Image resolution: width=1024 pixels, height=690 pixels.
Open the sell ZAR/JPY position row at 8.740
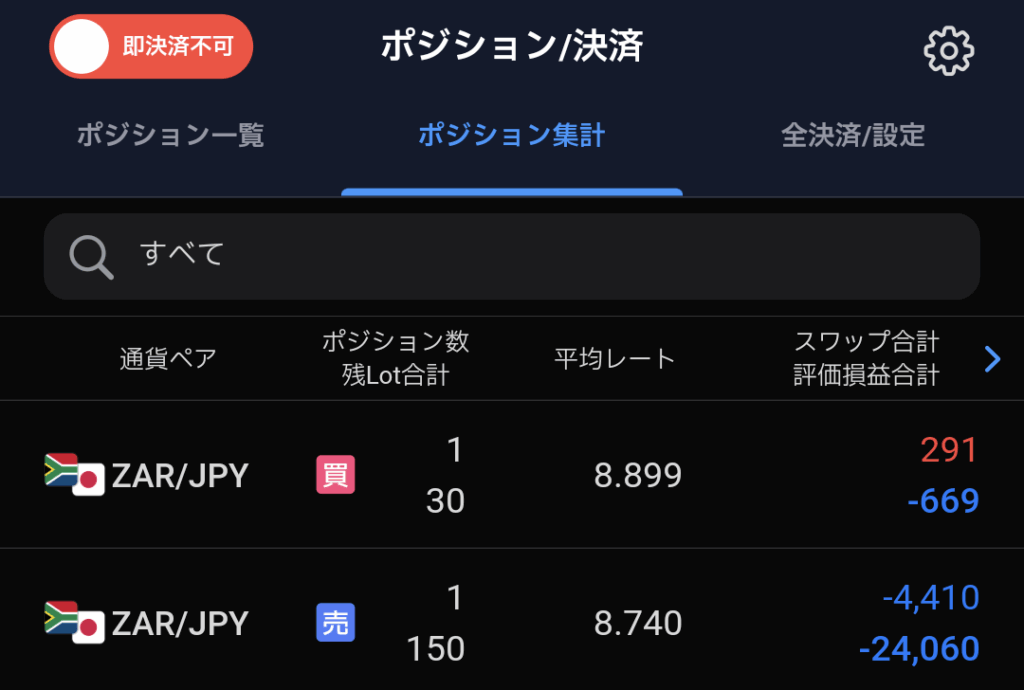tap(638, 623)
